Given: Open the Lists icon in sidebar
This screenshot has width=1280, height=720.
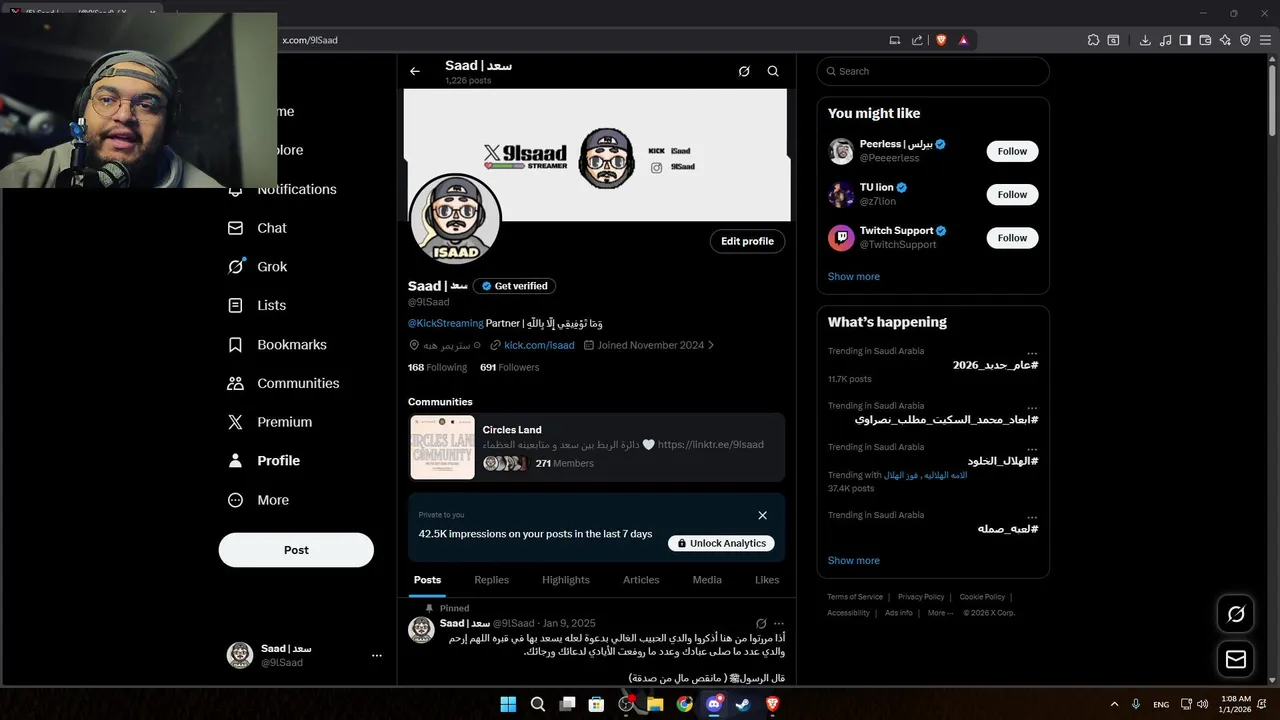Looking at the screenshot, I should [x=236, y=305].
